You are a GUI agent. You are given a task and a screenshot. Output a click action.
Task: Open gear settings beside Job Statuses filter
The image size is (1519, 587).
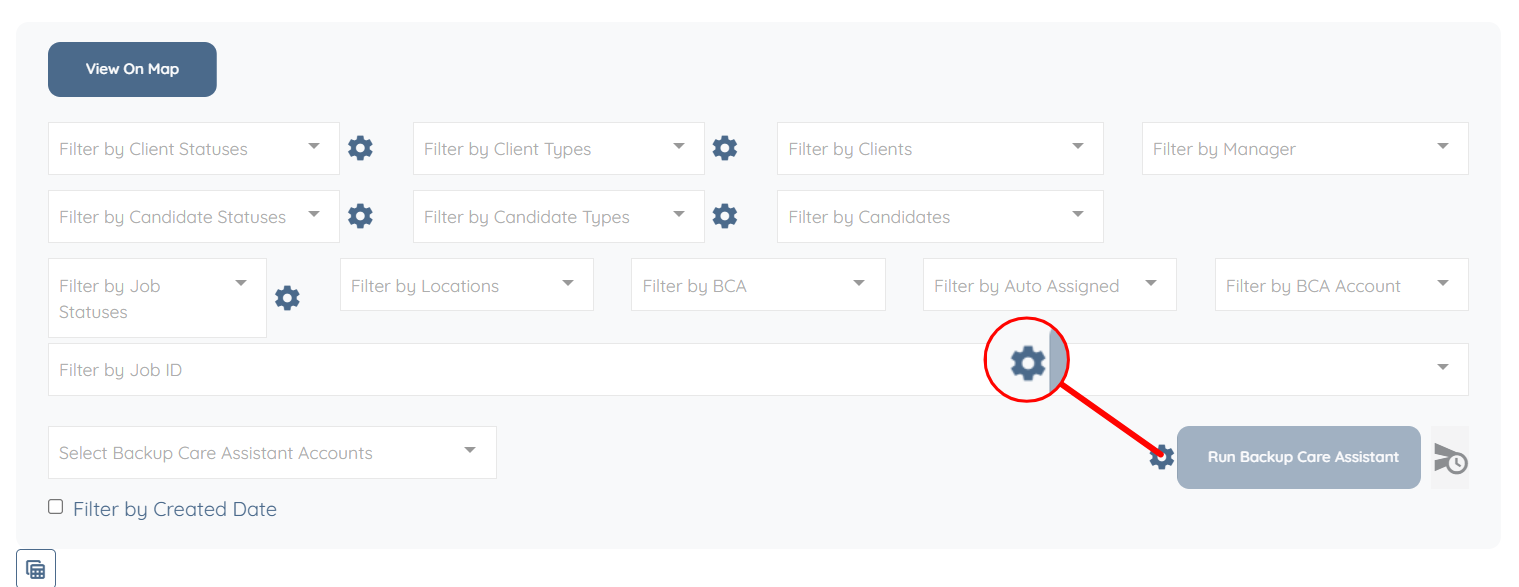287,298
